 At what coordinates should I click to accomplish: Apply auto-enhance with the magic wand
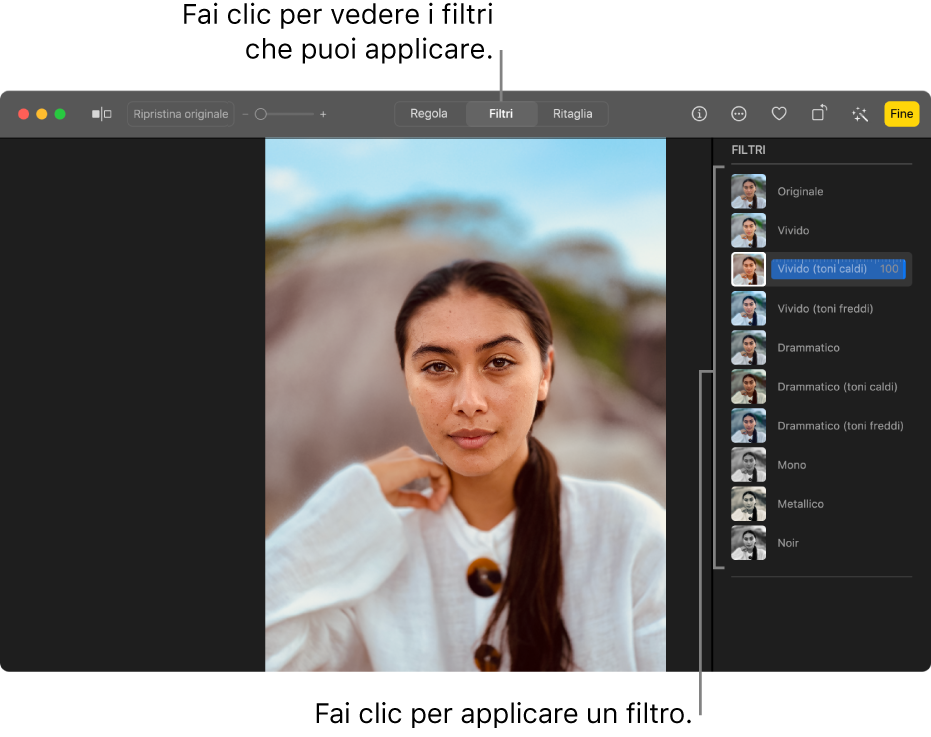pyautogui.click(x=859, y=114)
